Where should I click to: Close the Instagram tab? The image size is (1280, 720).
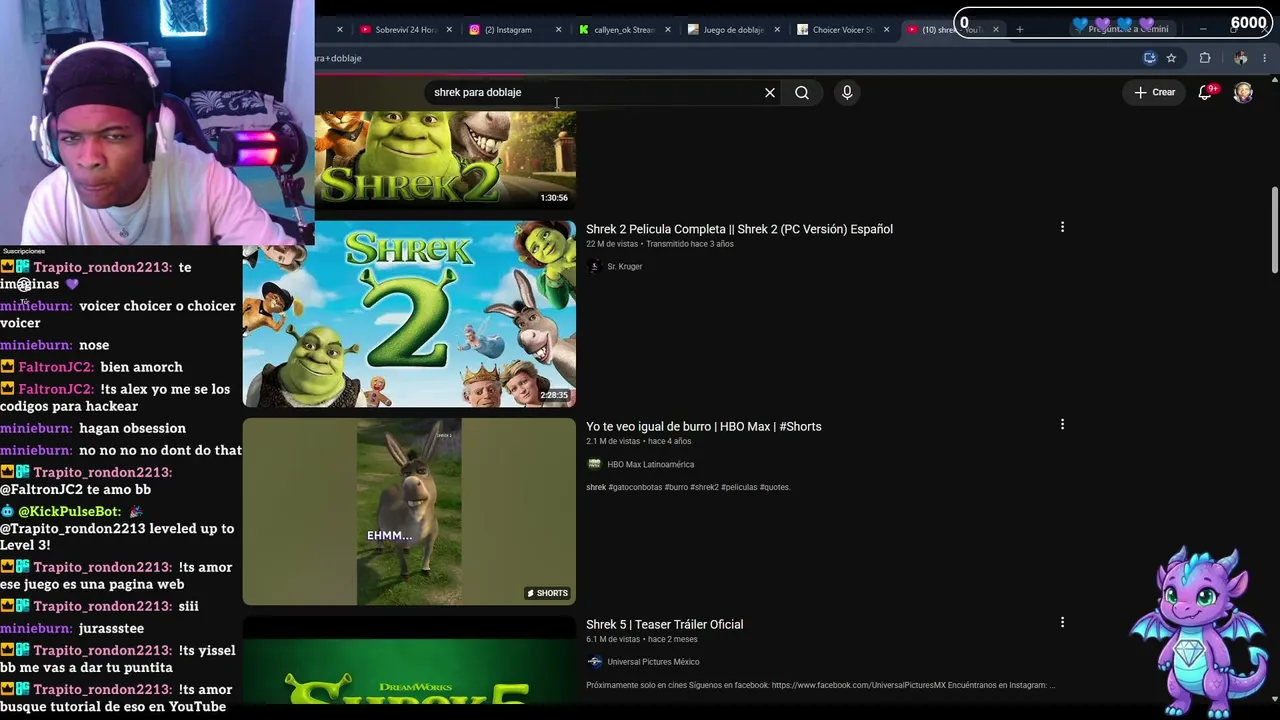(558, 29)
